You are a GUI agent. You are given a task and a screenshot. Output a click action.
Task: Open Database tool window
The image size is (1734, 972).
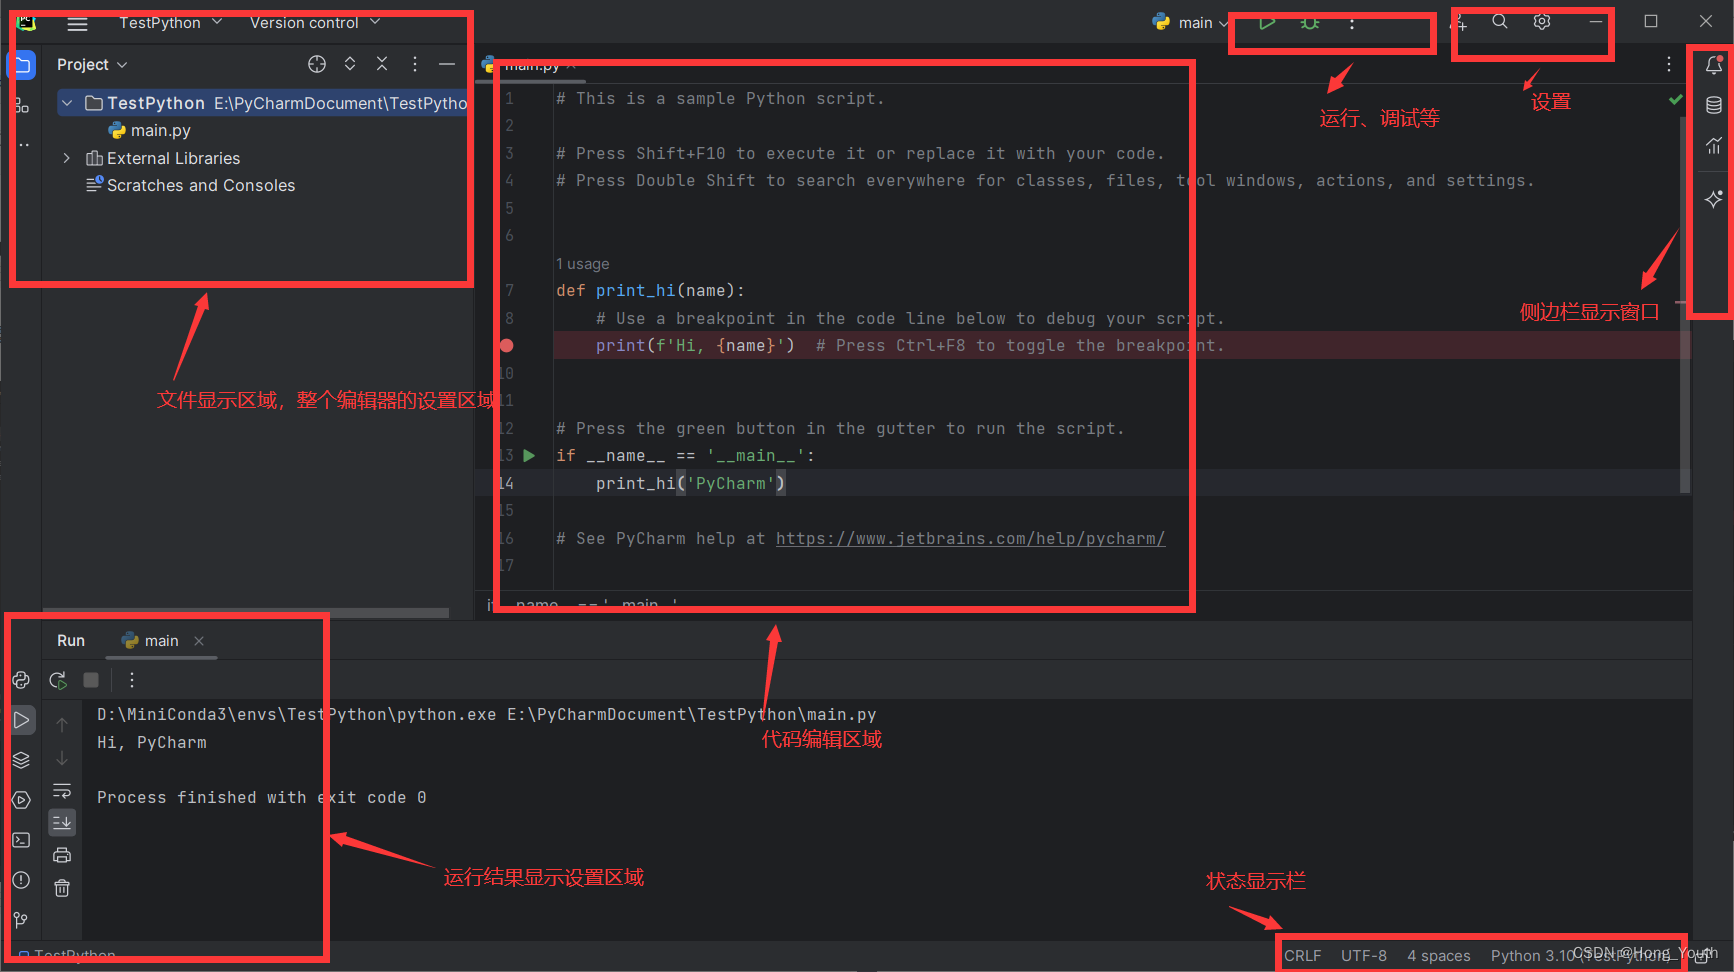(x=1714, y=106)
